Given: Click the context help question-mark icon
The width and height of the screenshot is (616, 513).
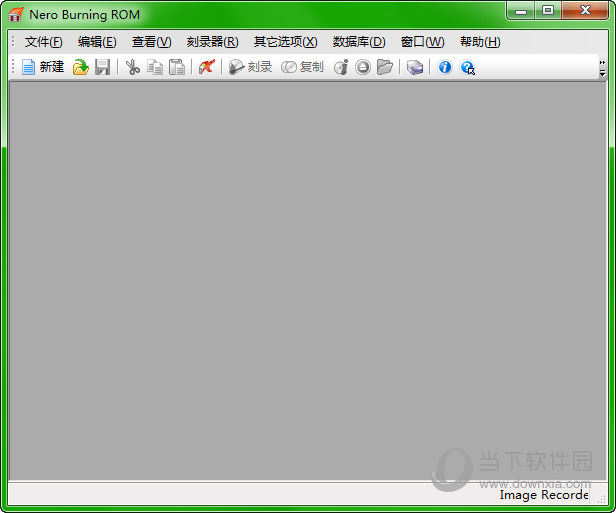Looking at the screenshot, I should [x=468, y=67].
